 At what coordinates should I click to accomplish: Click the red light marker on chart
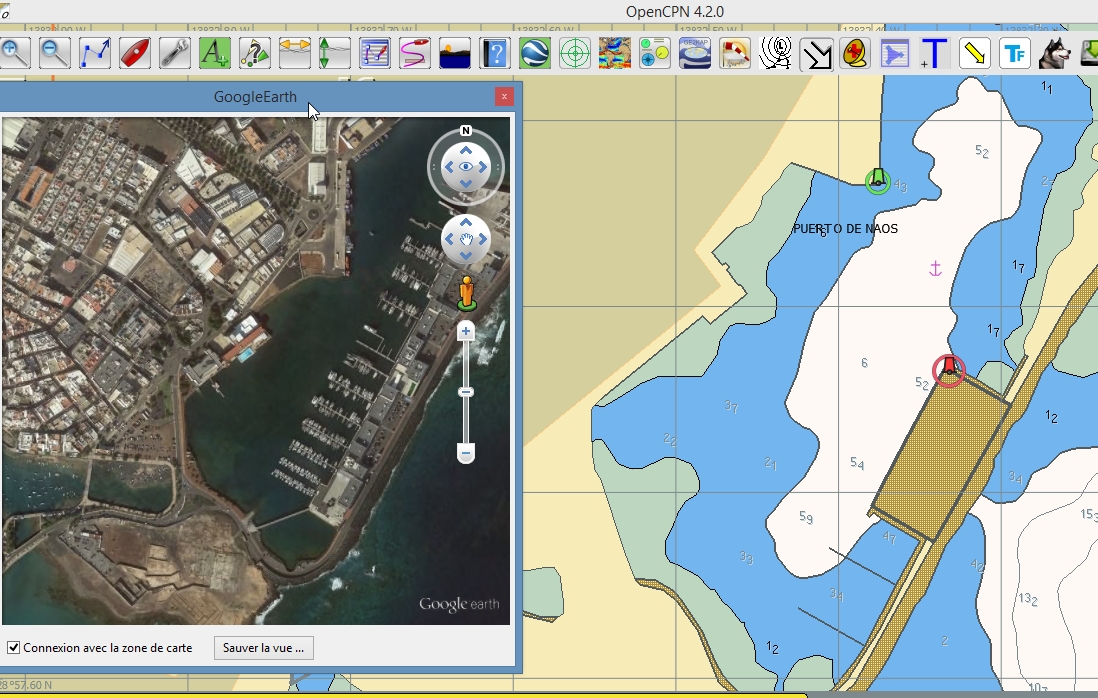click(949, 369)
